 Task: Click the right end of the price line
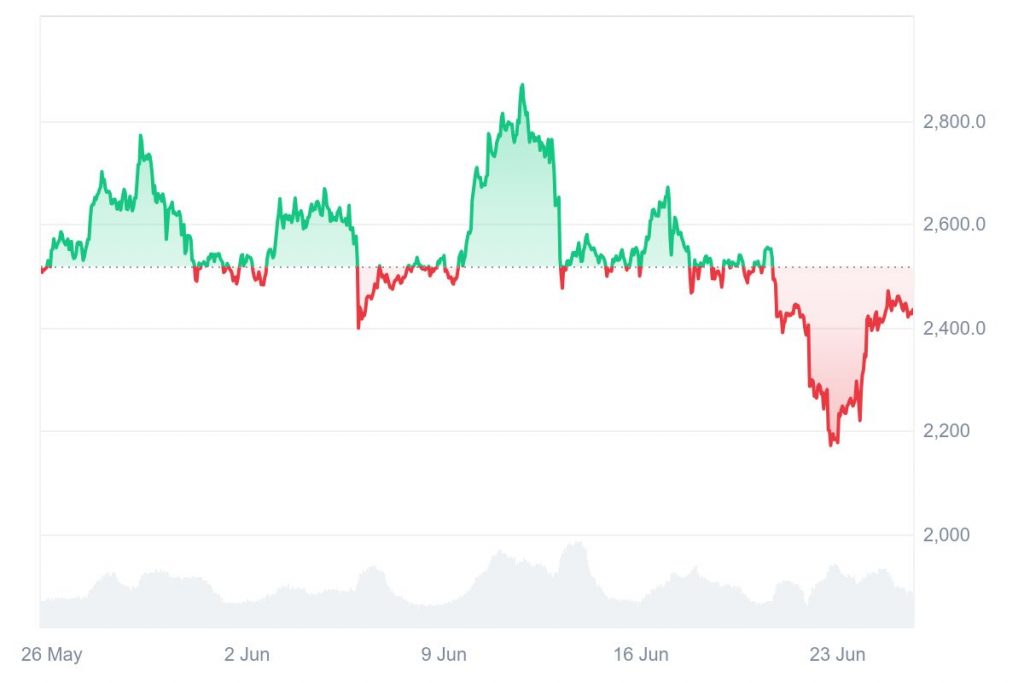coord(911,311)
